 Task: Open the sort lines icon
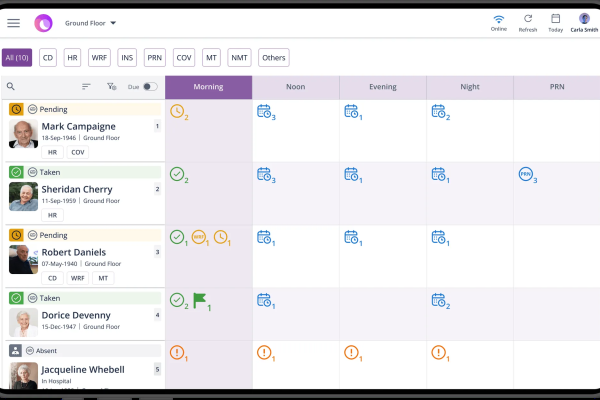click(x=86, y=87)
